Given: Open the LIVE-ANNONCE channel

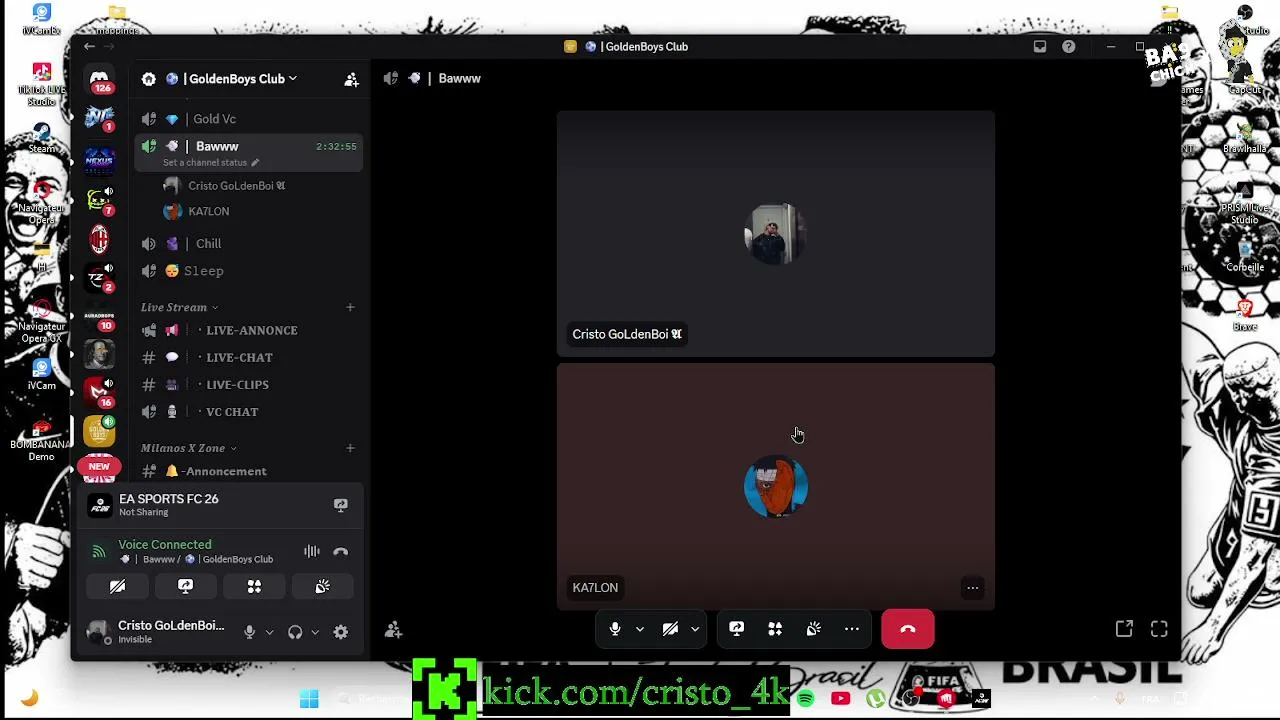Looking at the screenshot, I should (249, 330).
